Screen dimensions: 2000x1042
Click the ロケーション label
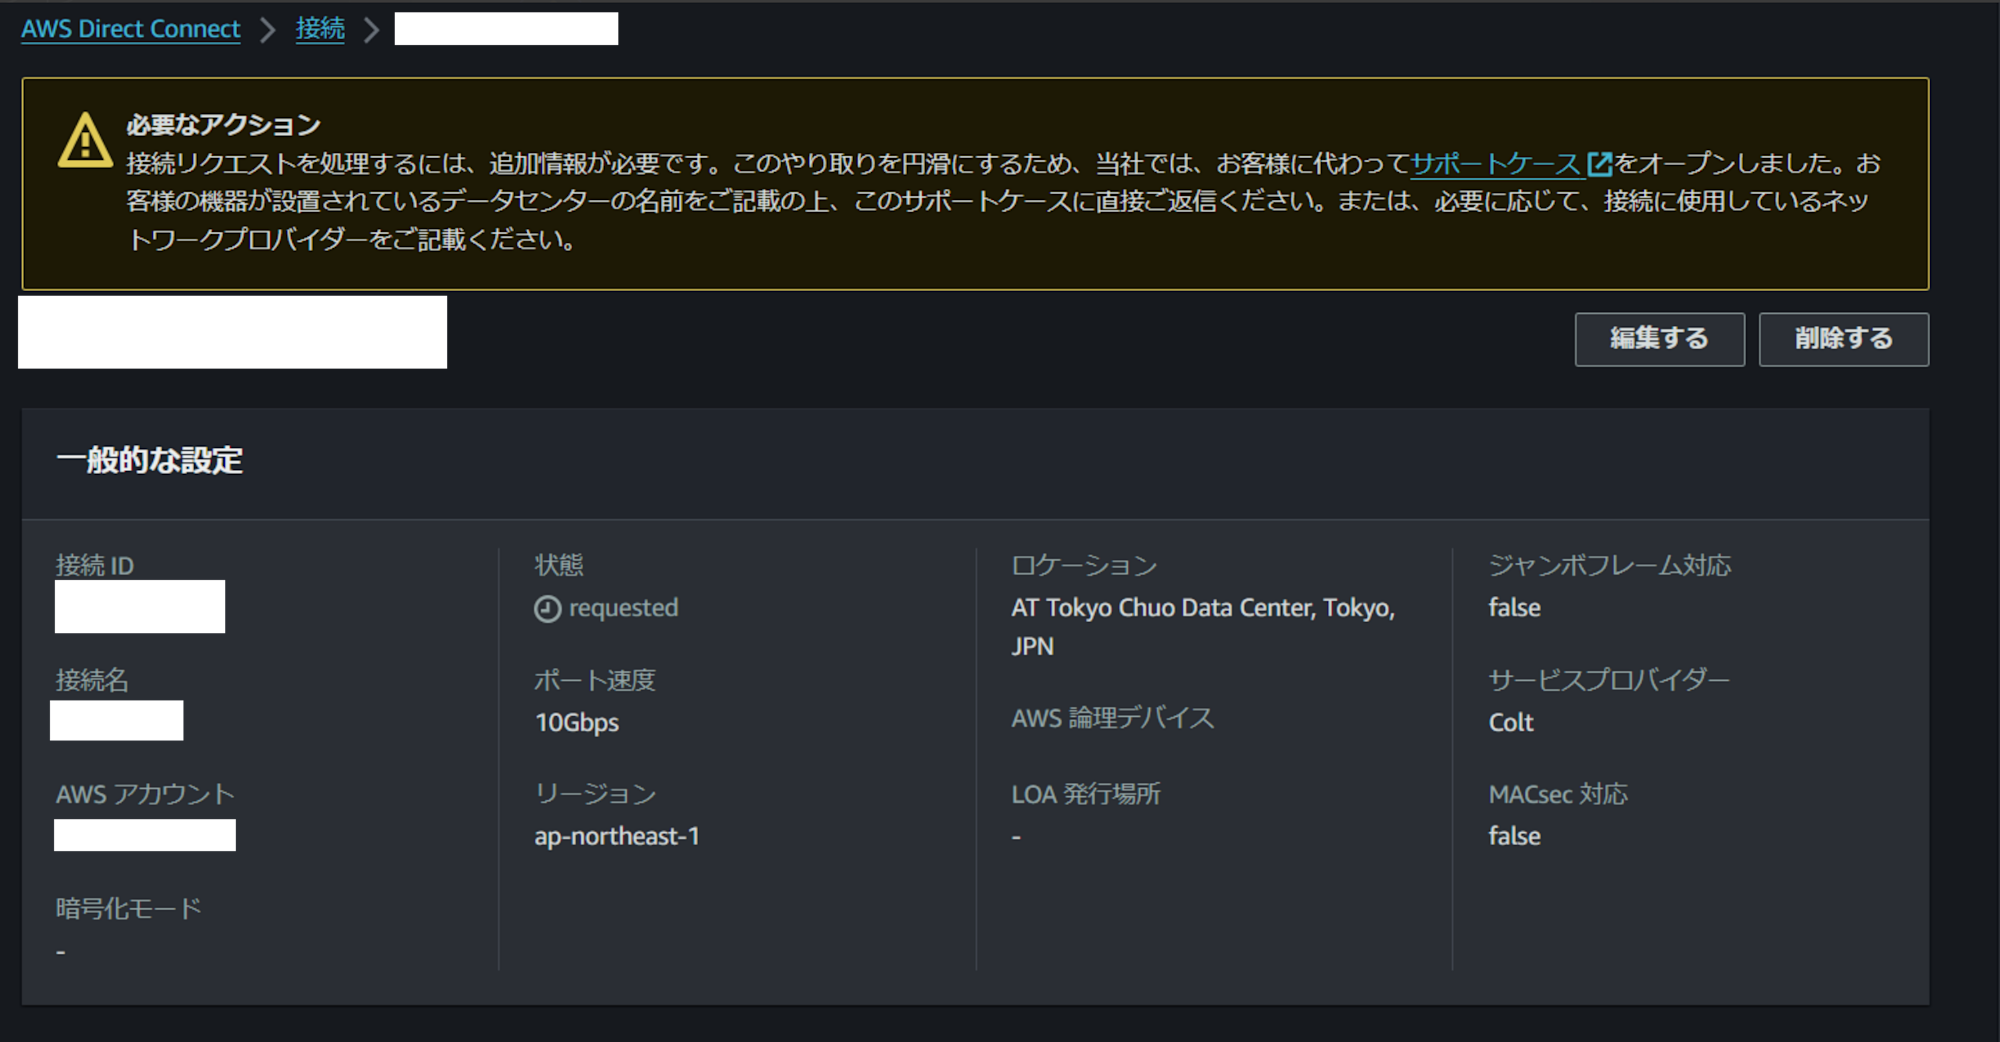(x=1084, y=565)
